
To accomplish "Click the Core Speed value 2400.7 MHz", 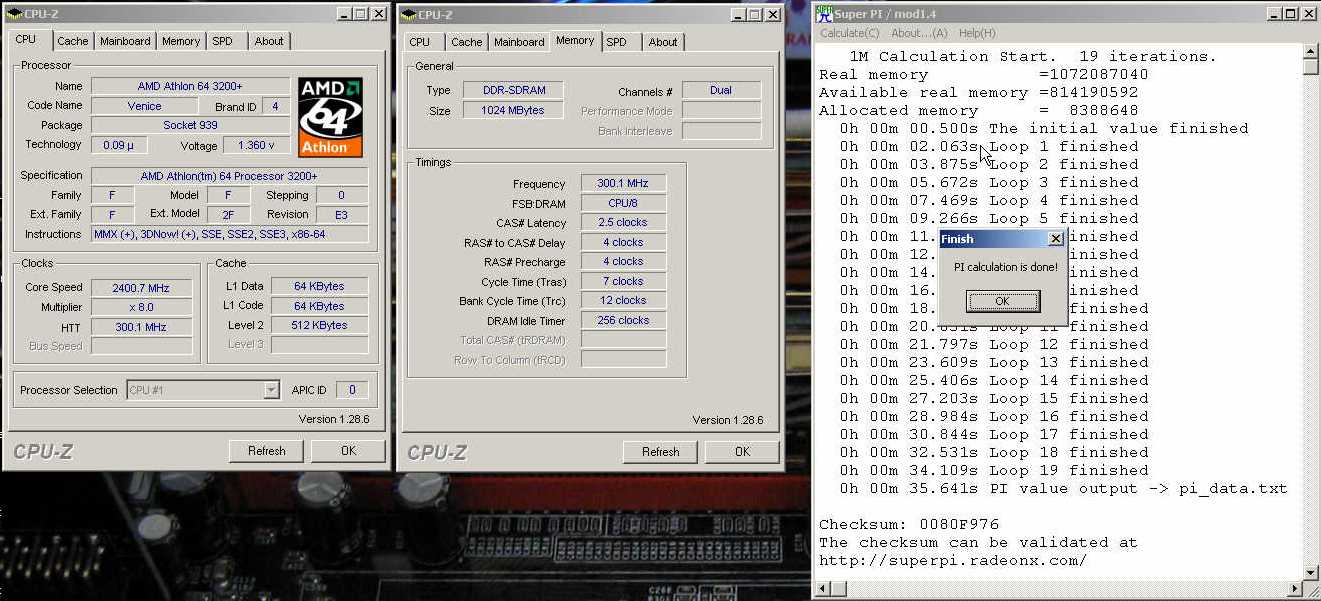I will coord(141,288).
